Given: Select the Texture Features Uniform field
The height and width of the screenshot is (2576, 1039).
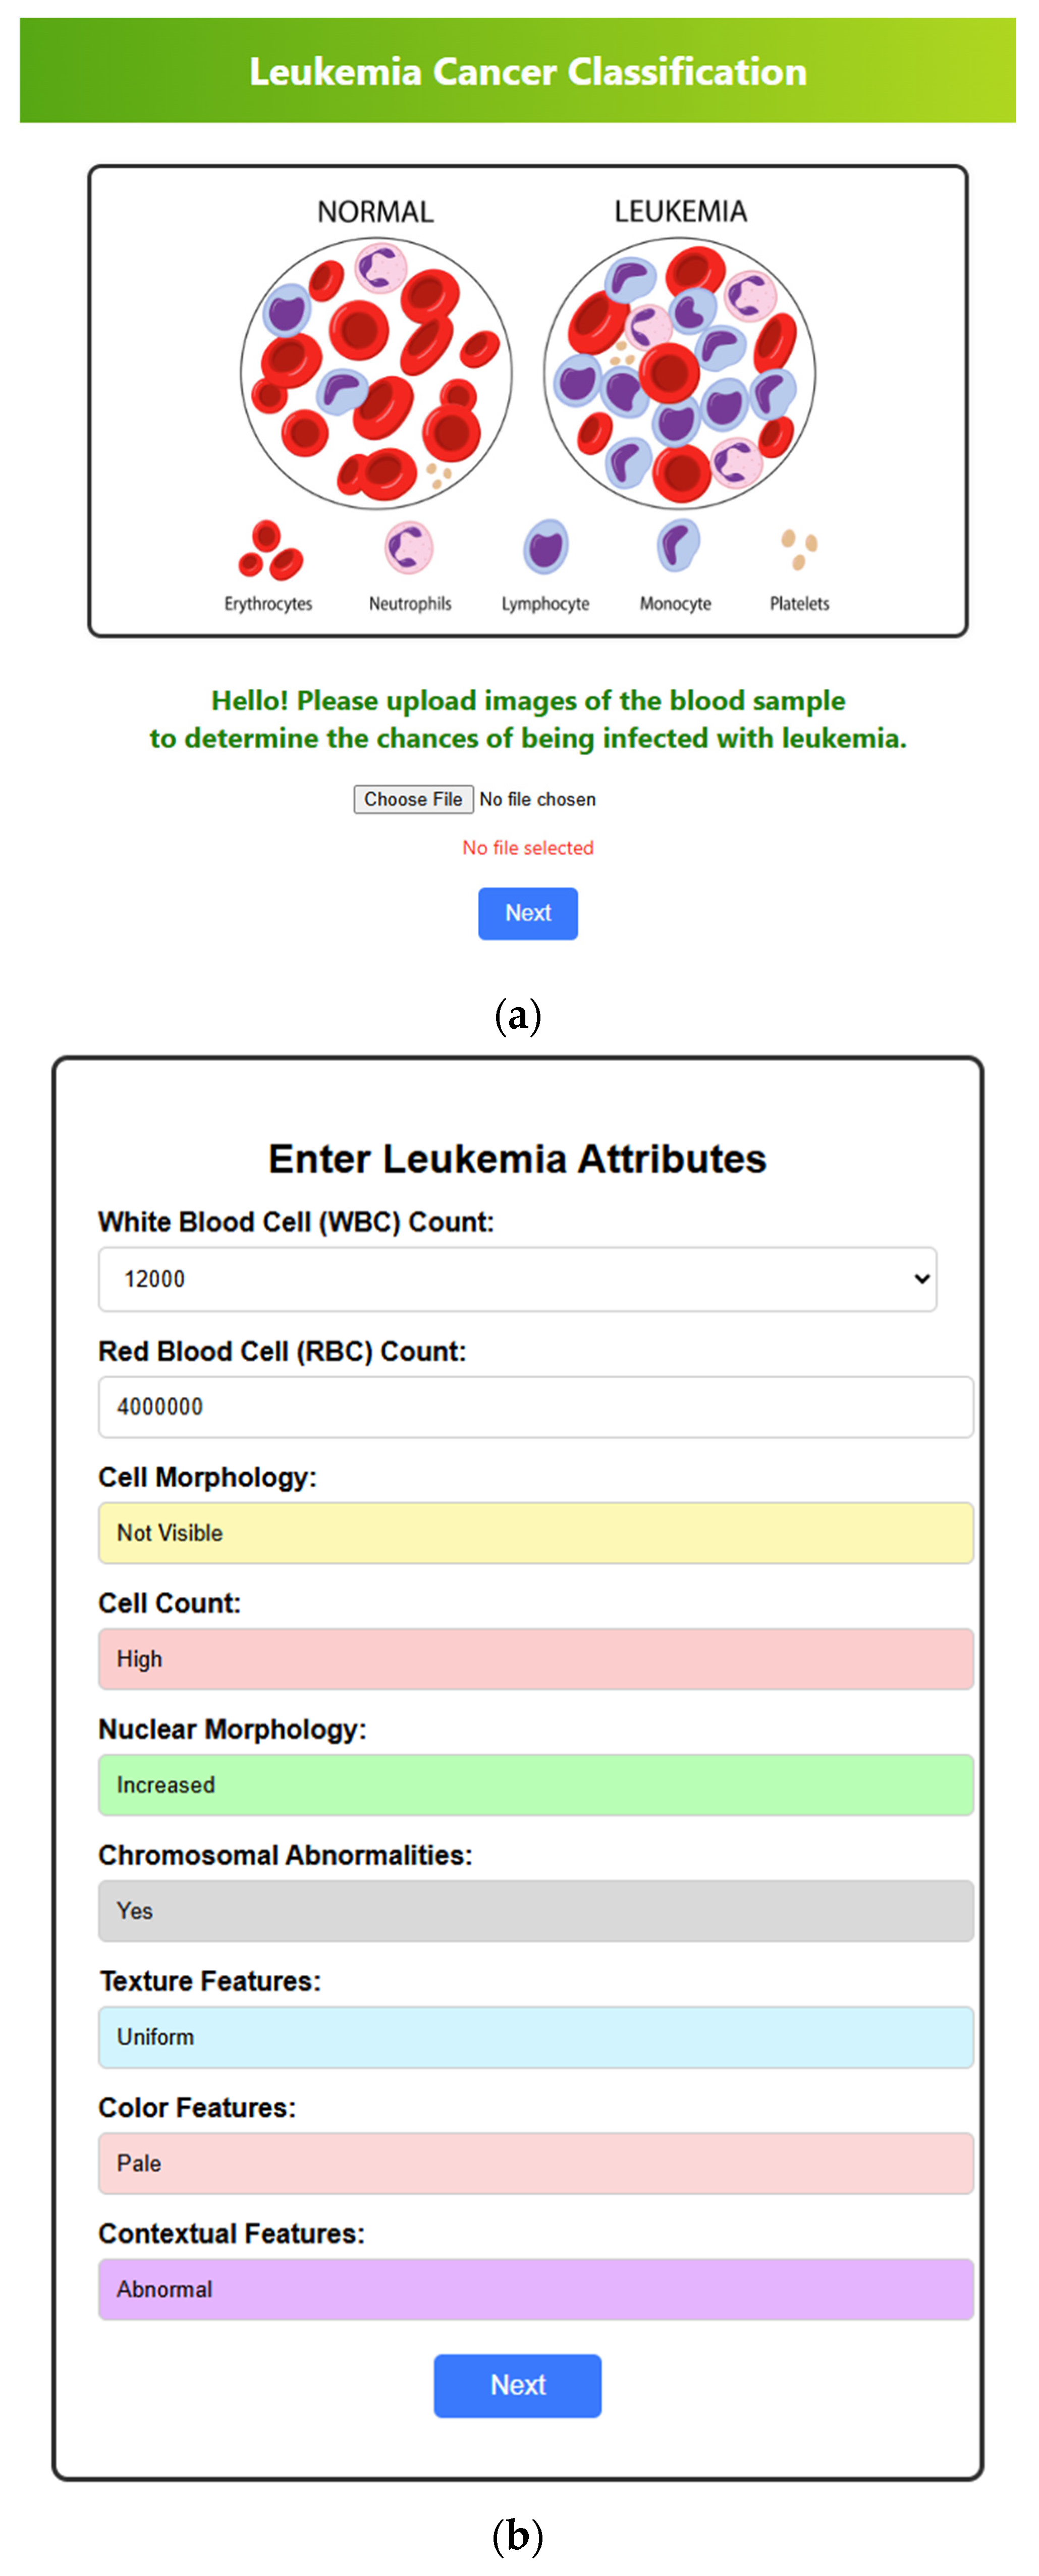Looking at the screenshot, I should point(535,2036).
